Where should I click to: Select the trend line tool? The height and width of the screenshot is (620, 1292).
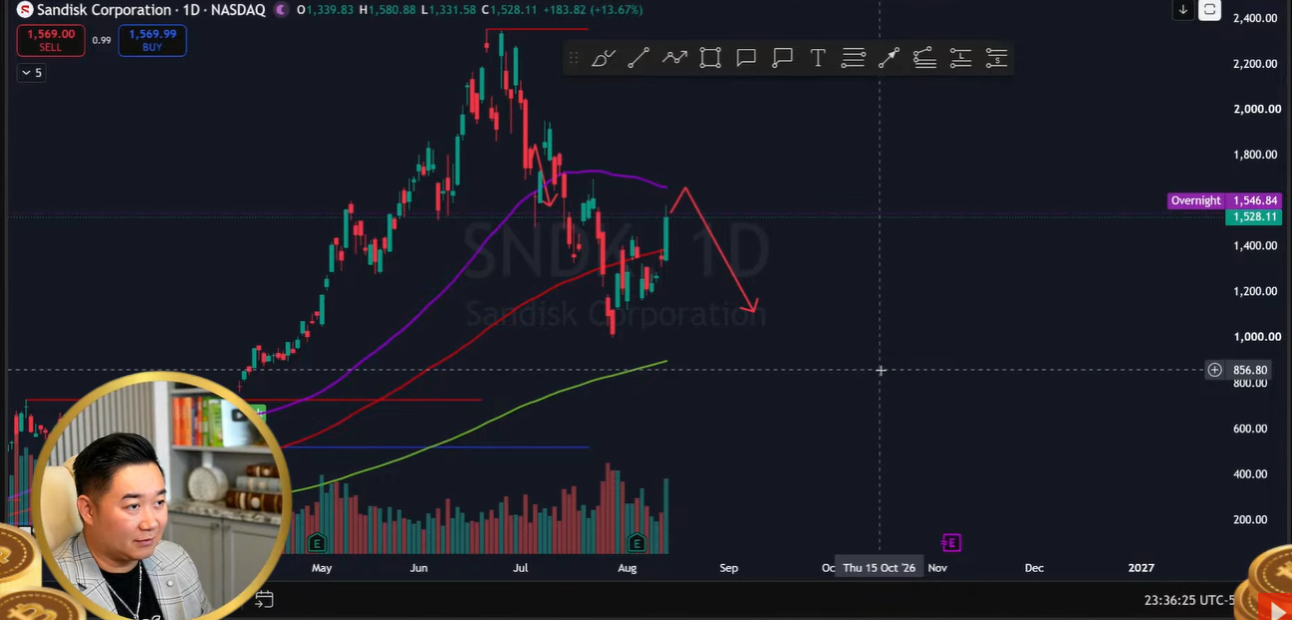click(638, 58)
